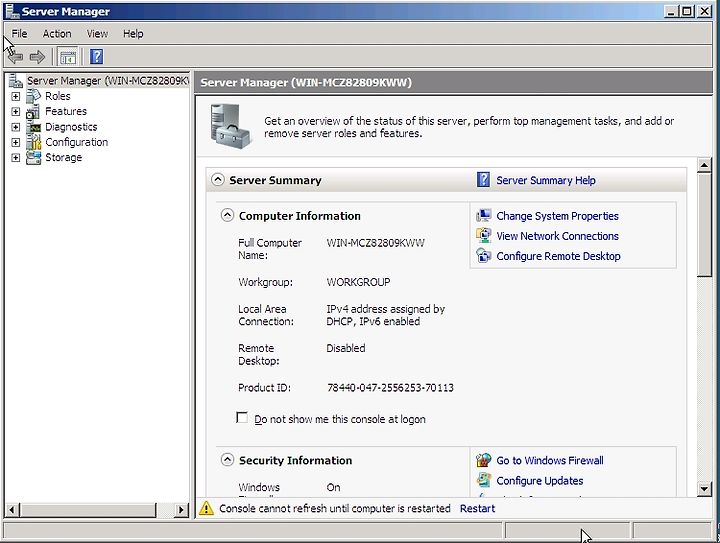The width and height of the screenshot is (720, 543).
Task: Open Go to Windows Firewall link
Action: pos(550,460)
